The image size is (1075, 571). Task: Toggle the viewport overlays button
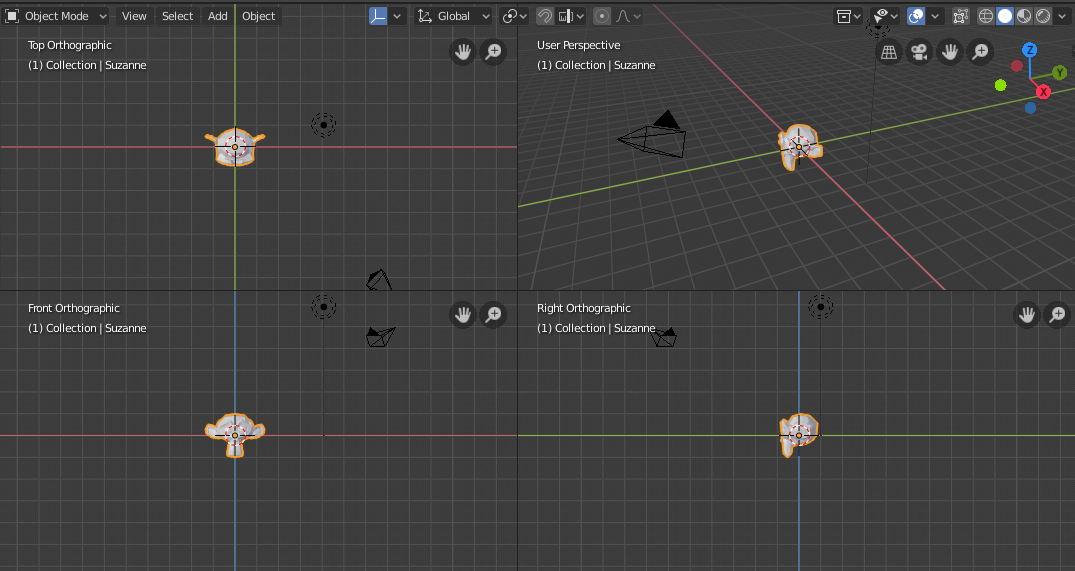pos(916,16)
